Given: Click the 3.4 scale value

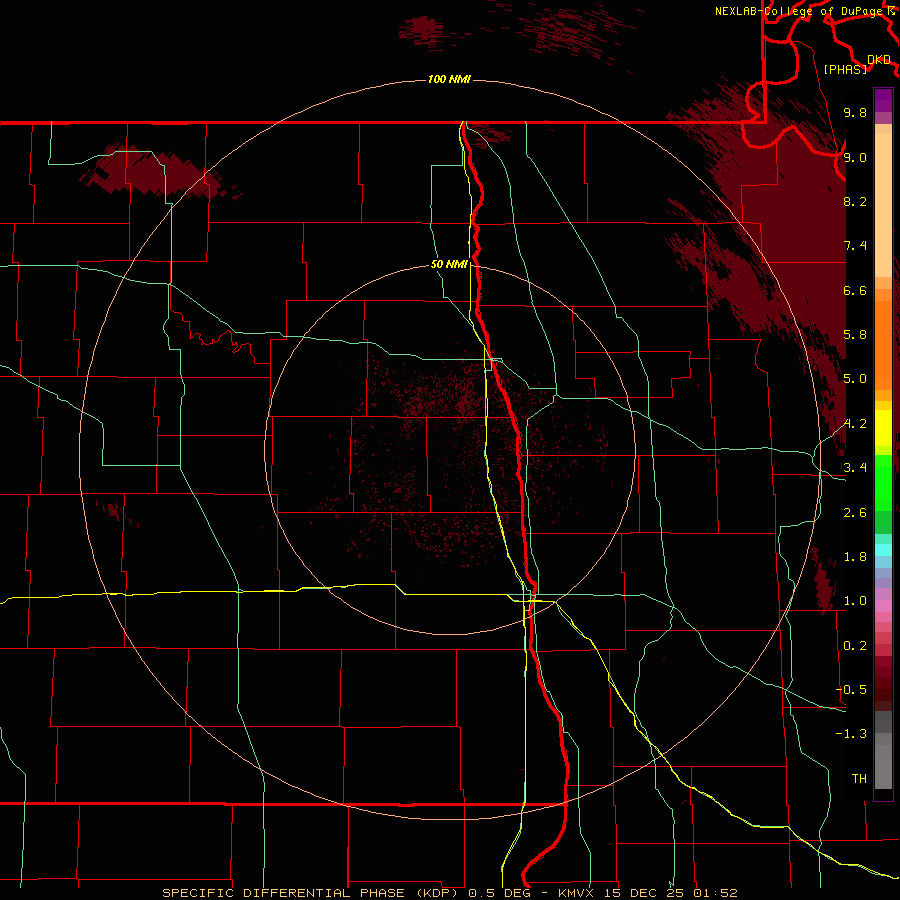Looking at the screenshot, I should coord(855,468).
